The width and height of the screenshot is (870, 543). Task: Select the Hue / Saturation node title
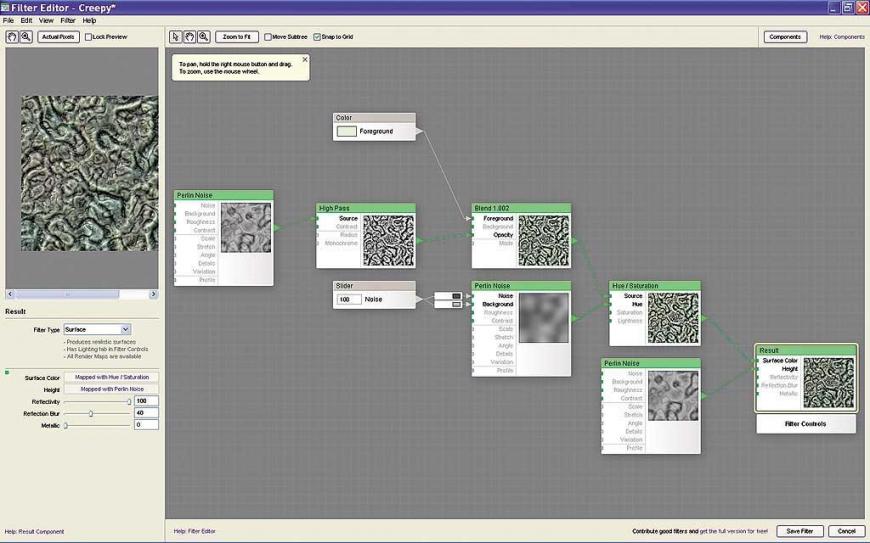tap(635, 286)
